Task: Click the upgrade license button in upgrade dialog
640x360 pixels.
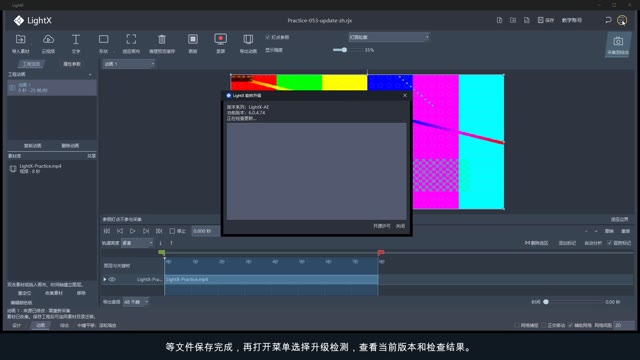Action: [382, 226]
